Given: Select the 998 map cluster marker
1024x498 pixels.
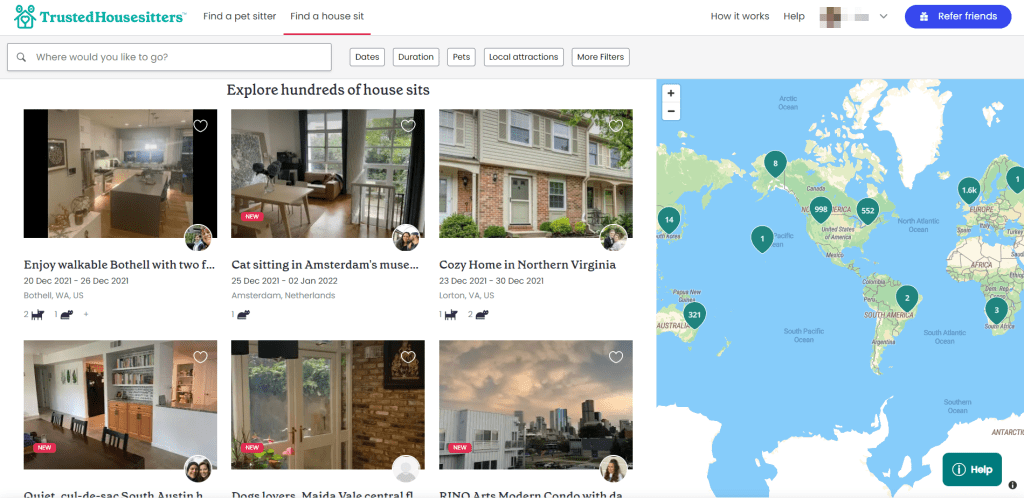Looking at the screenshot, I should 821,211.
